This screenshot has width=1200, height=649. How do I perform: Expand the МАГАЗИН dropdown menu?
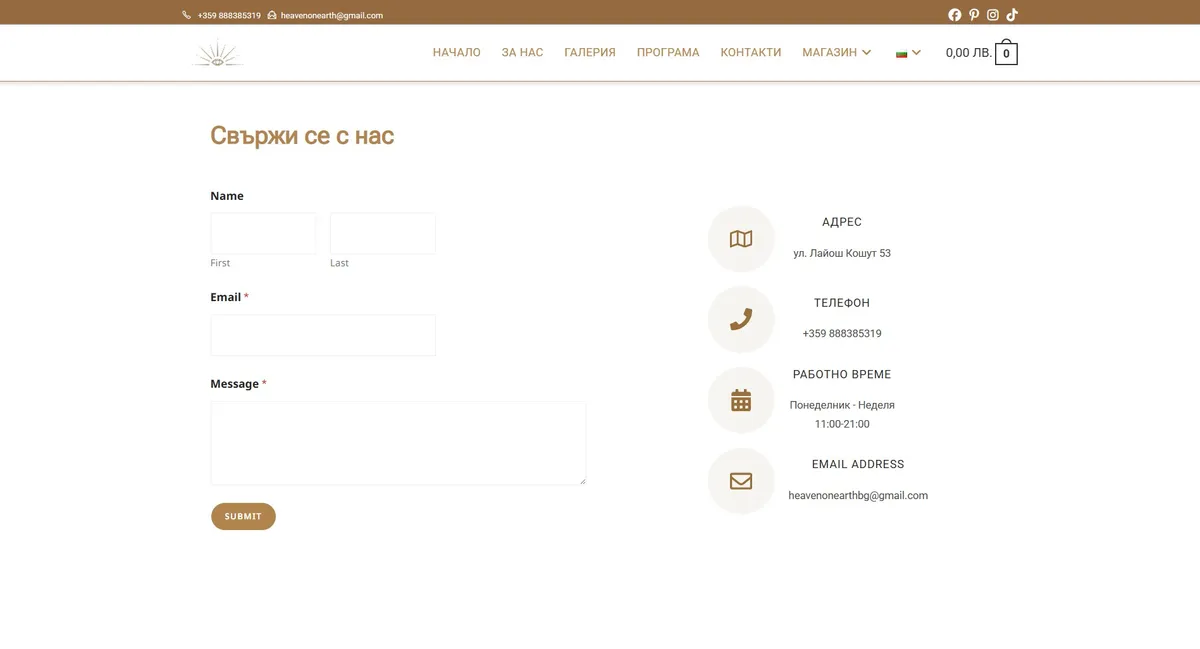click(836, 52)
